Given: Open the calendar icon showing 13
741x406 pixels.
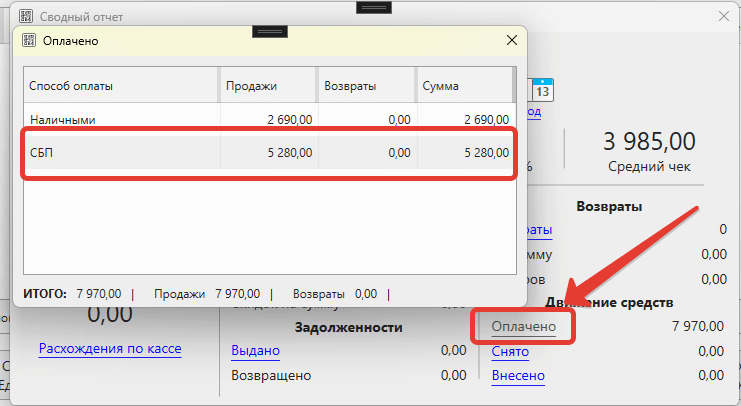Looking at the screenshot, I should [544, 88].
